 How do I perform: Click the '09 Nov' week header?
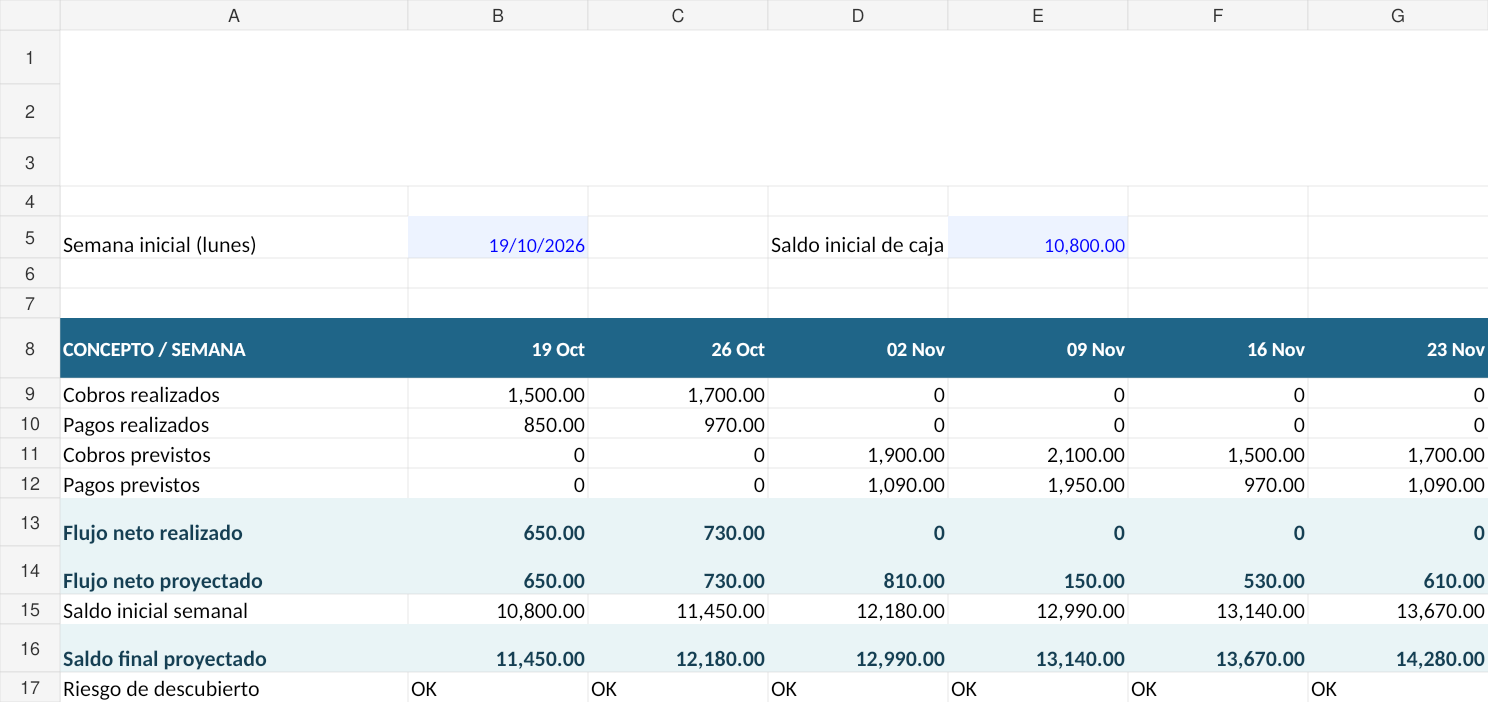[1038, 348]
